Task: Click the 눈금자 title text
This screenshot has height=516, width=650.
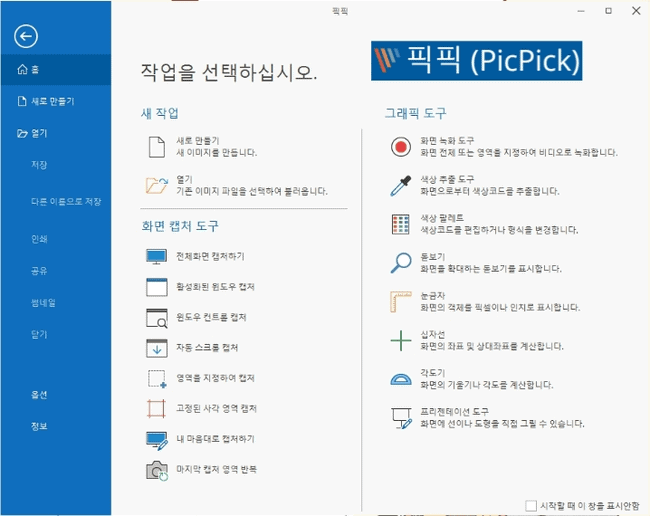Action: pos(433,296)
